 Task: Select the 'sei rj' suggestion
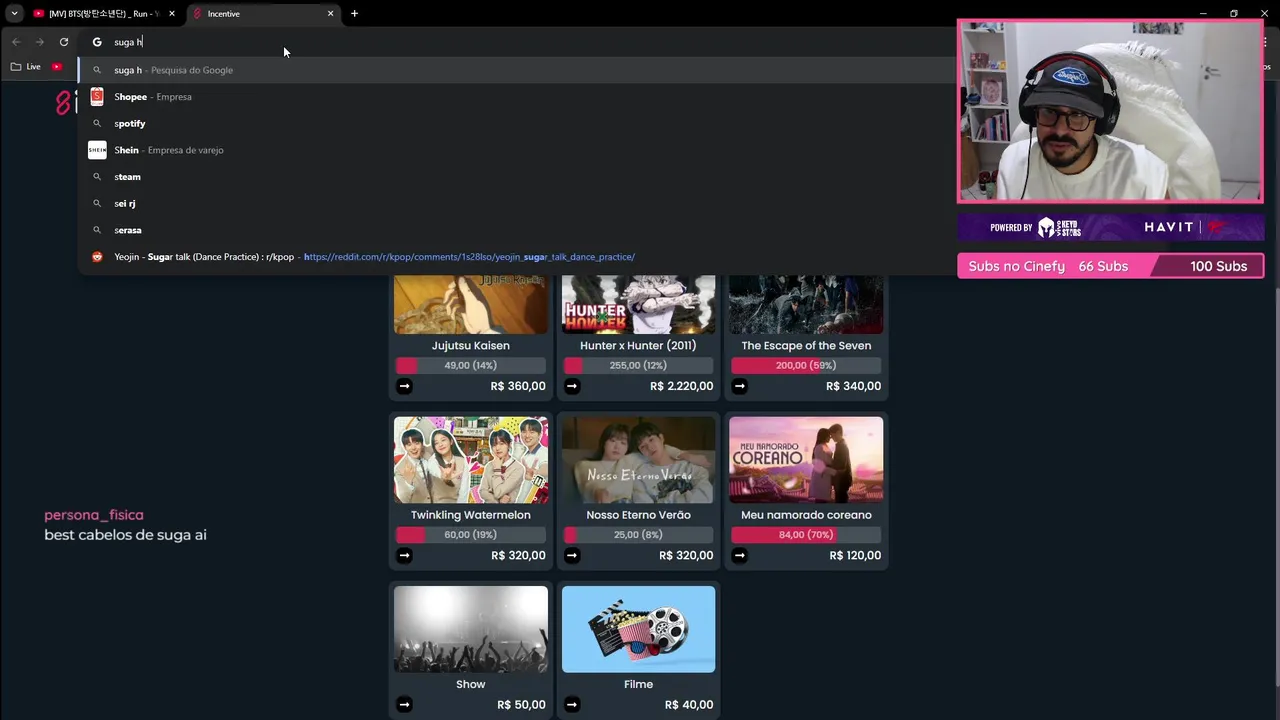click(515, 203)
